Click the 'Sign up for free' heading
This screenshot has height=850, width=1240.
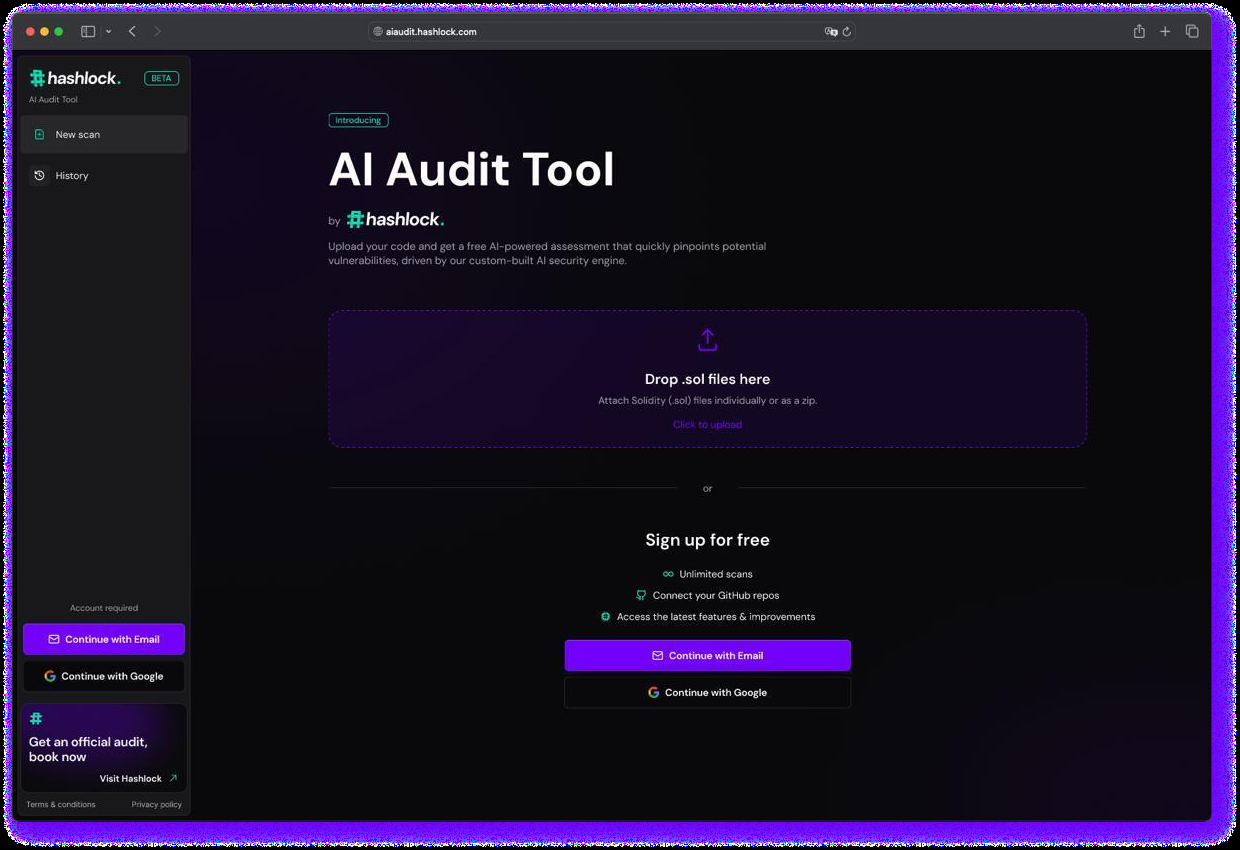[707, 540]
